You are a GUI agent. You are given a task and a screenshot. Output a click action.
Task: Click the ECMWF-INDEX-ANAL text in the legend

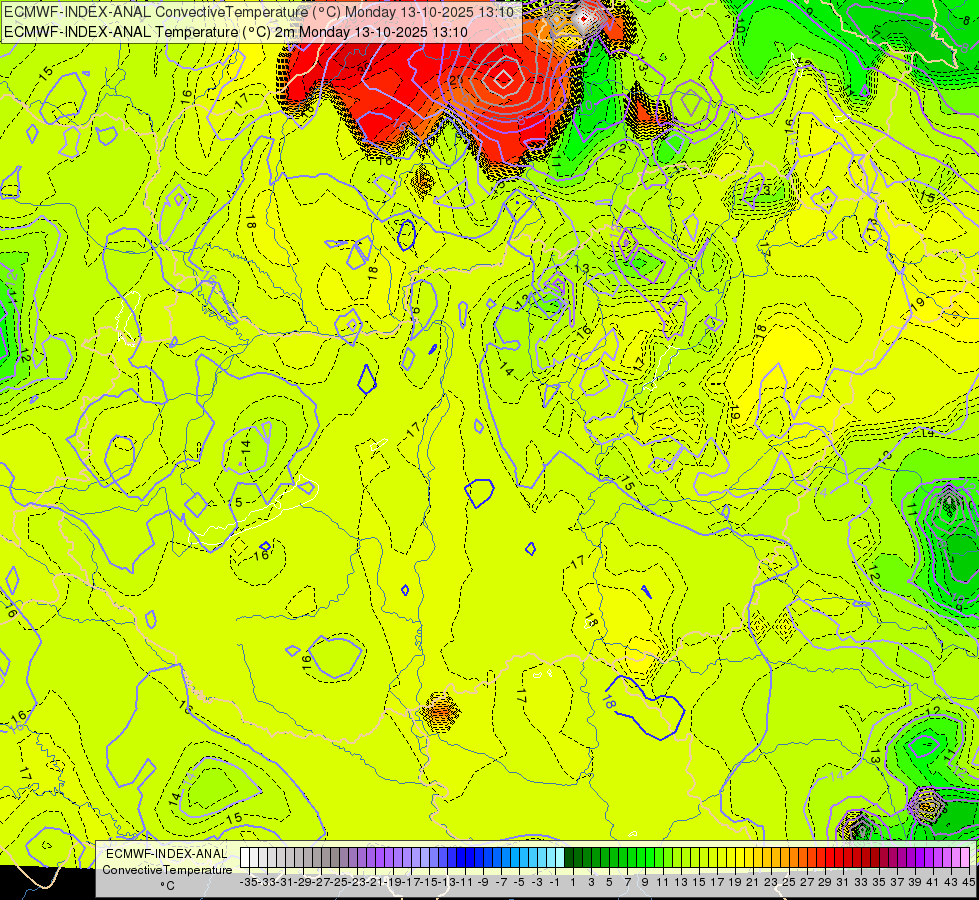tap(167, 853)
